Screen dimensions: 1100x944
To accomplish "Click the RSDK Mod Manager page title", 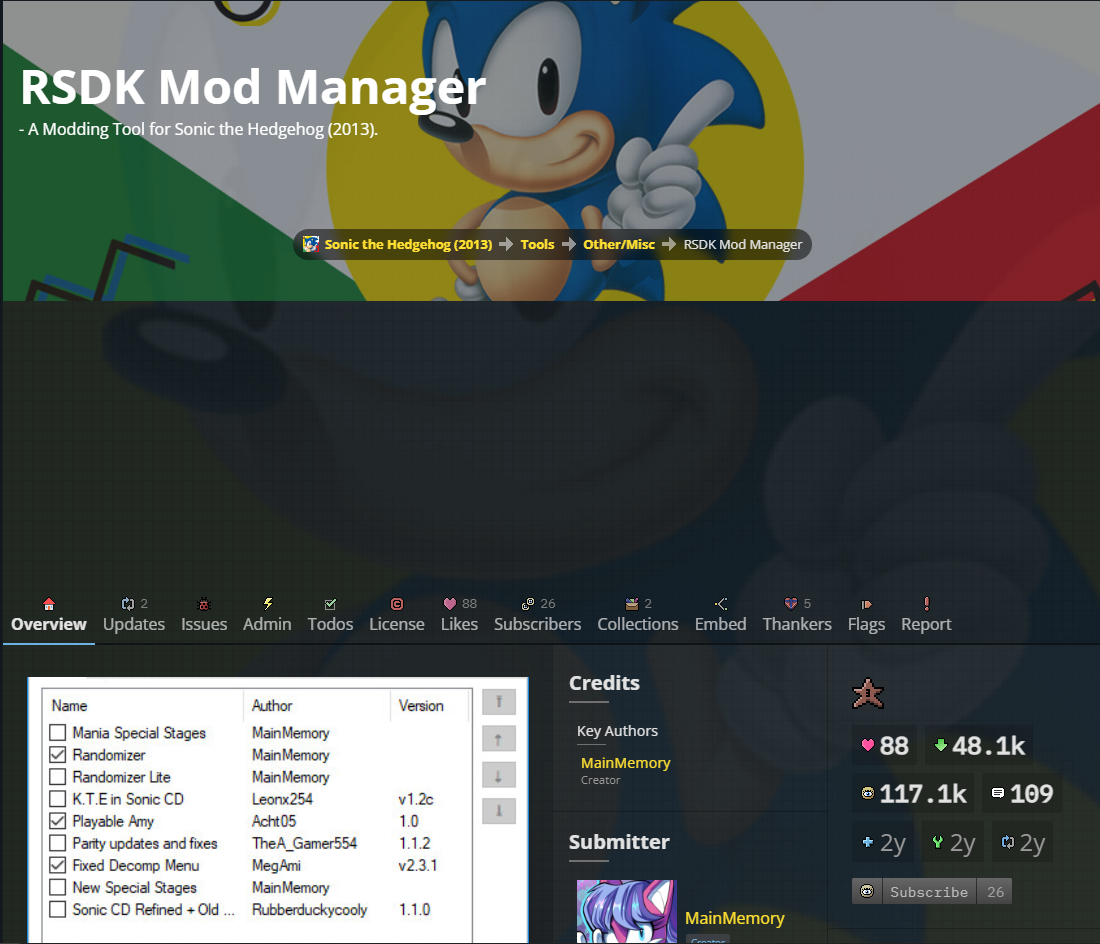I will pyautogui.click(x=253, y=87).
